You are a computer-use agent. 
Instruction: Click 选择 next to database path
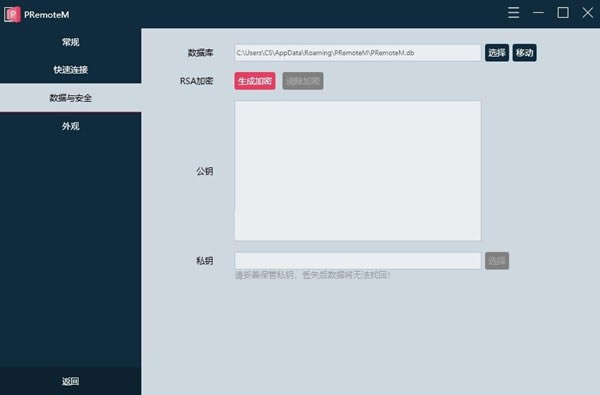pyautogui.click(x=497, y=52)
